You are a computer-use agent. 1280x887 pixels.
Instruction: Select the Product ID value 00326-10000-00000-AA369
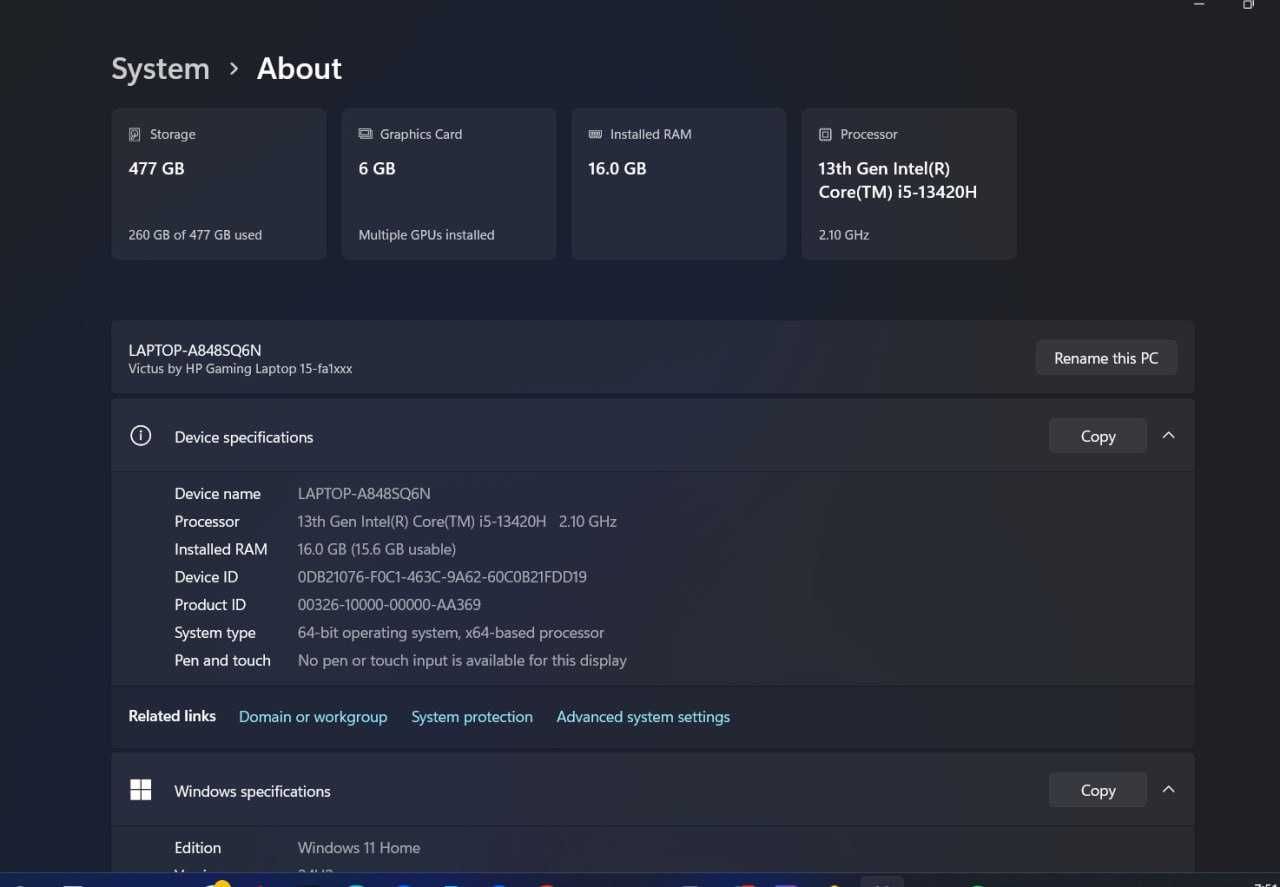[389, 605]
